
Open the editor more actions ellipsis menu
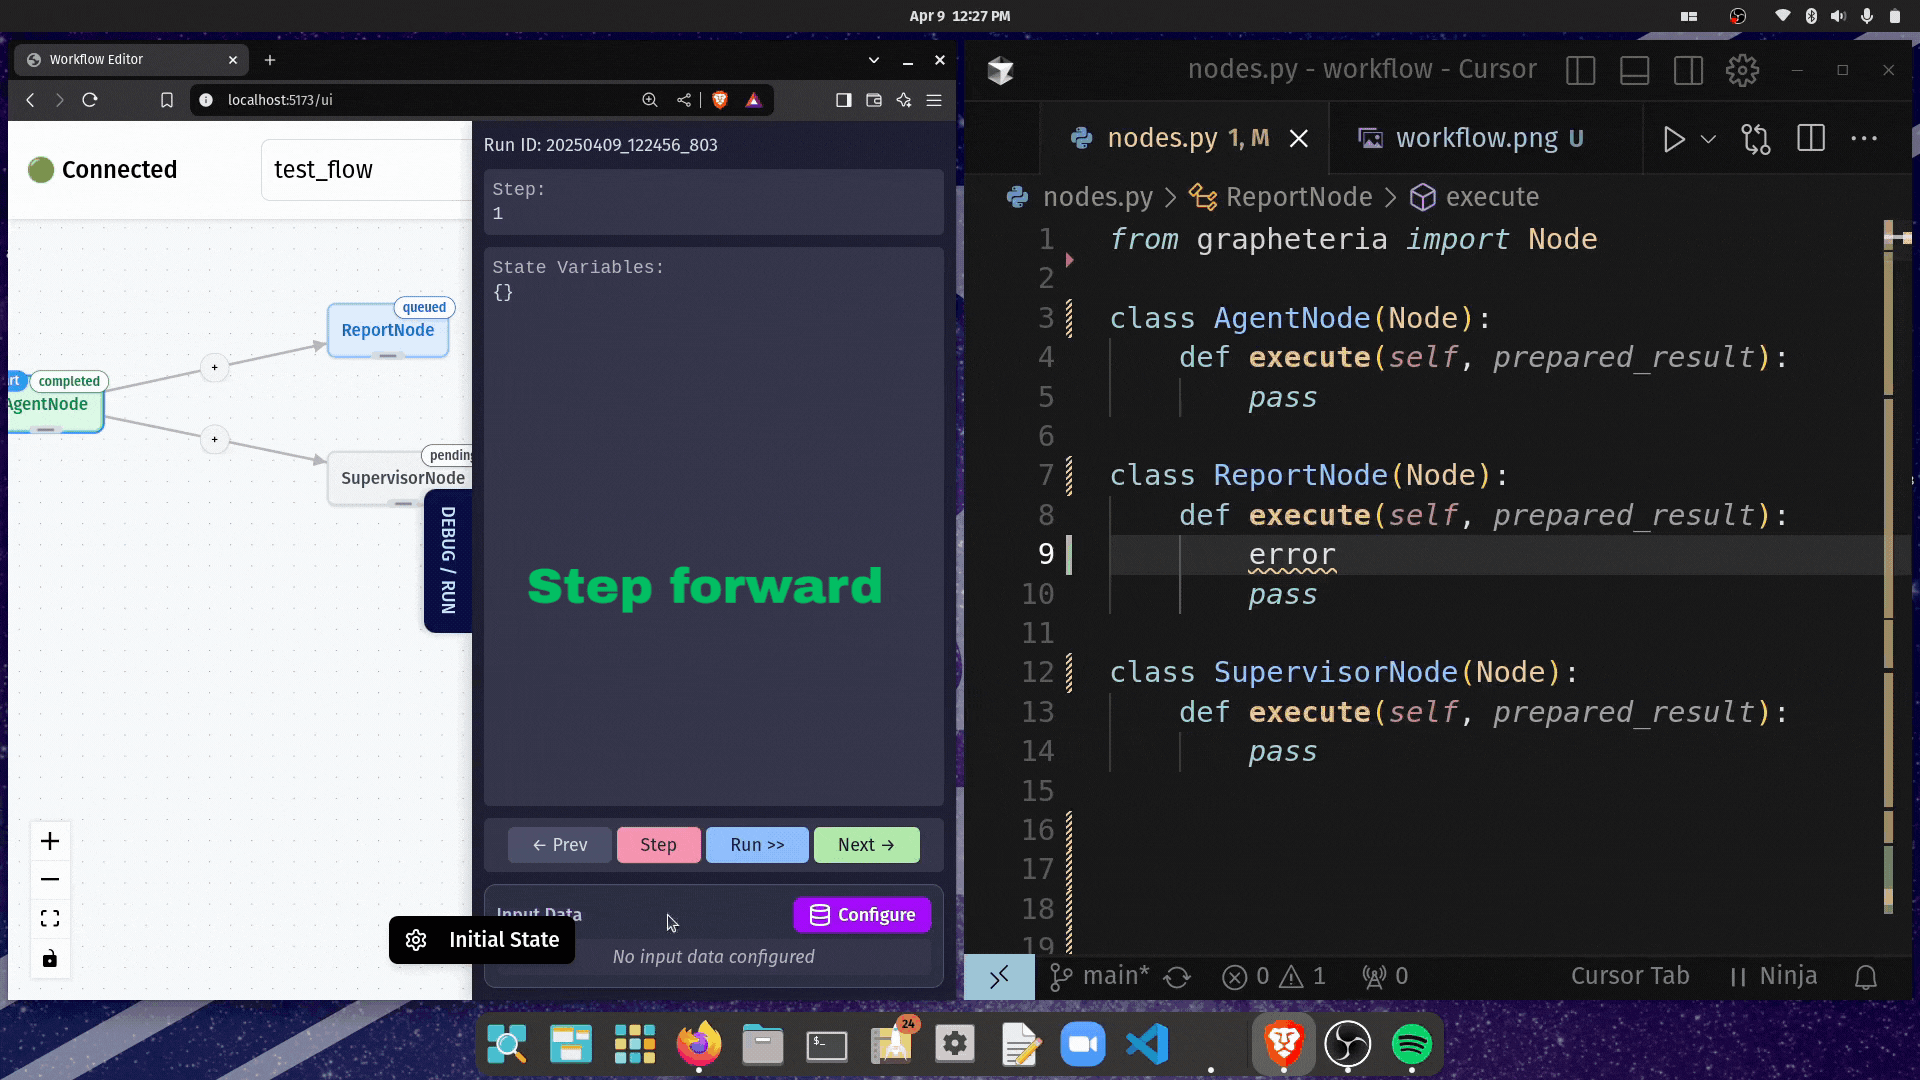tap(1864, 139)
